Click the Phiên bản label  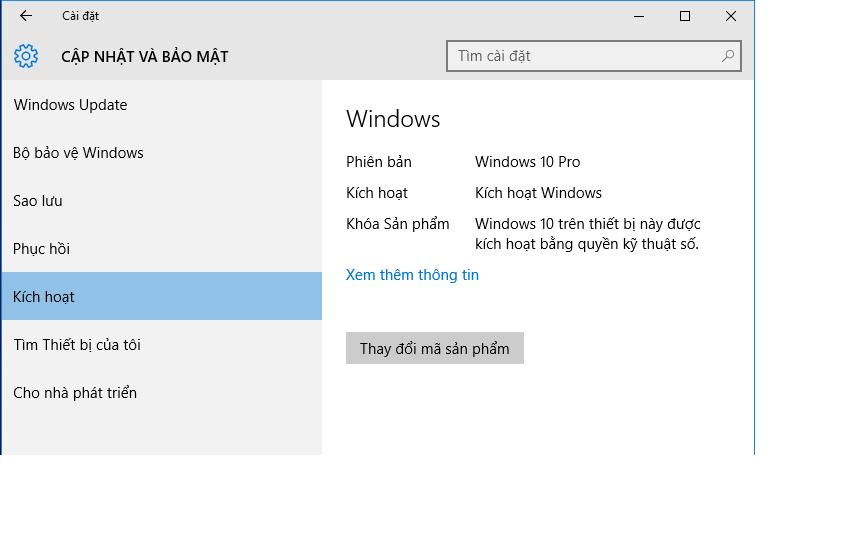tap(379, 162)
